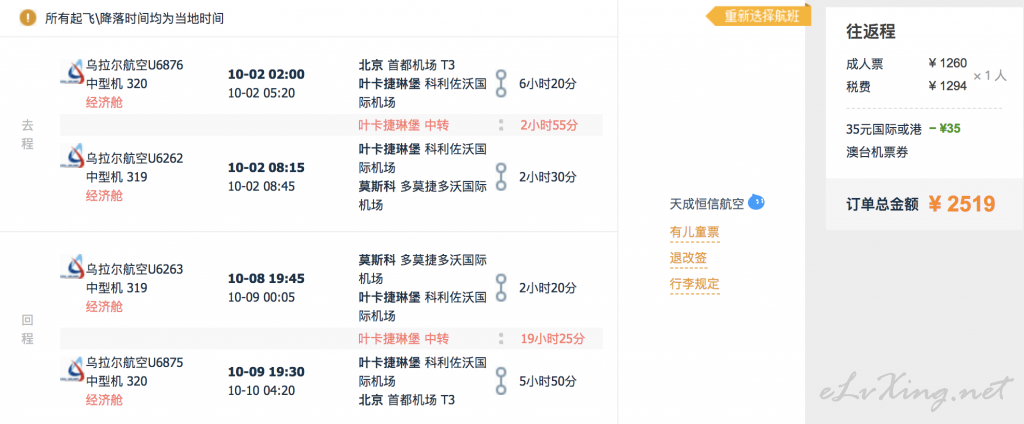Open the 退改签 policy link
Image resolution: width=1024 pixels, height=424 pixels.
(x=688, y=258)
